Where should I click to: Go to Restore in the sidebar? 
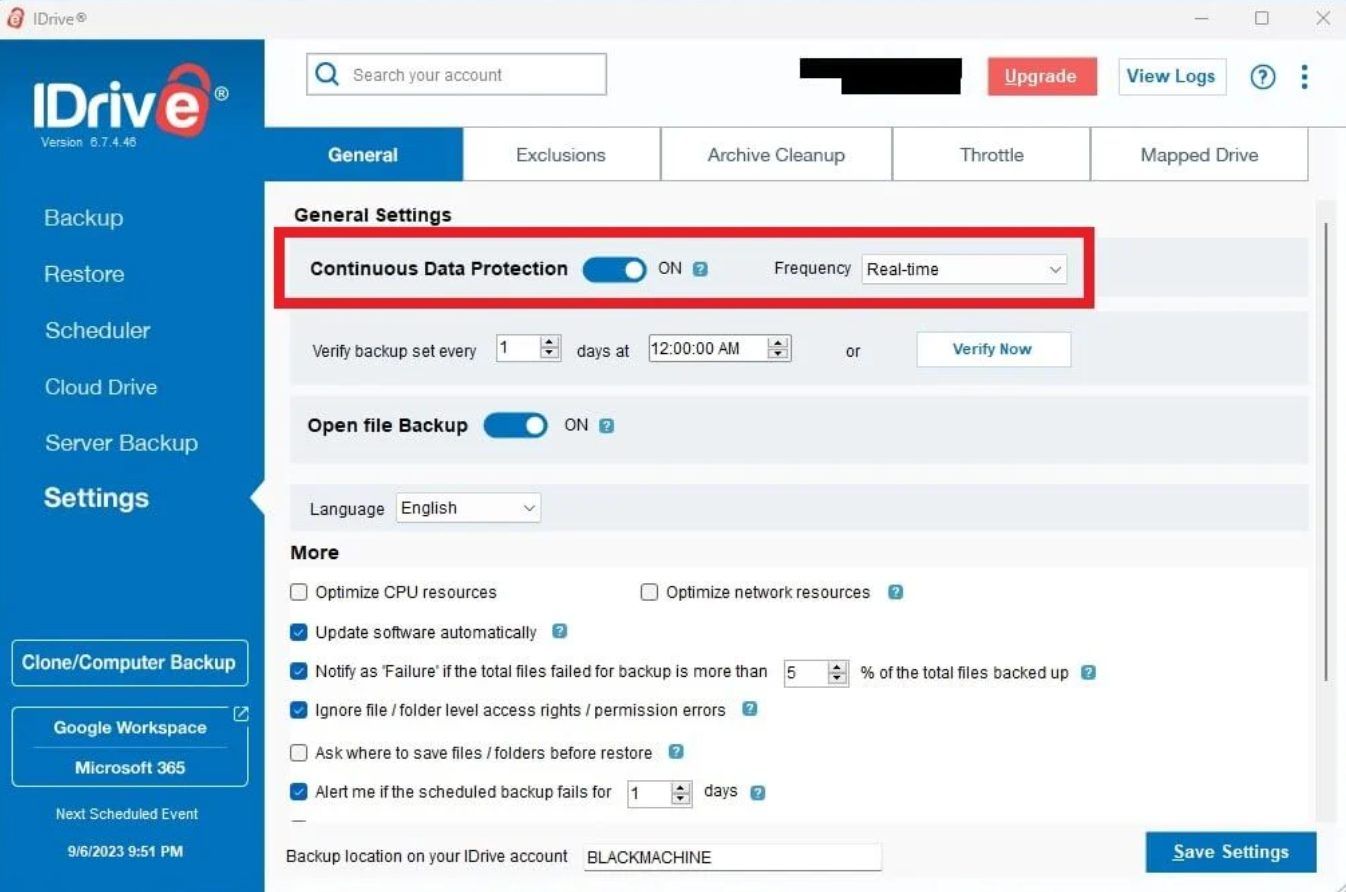tap(84, 274)
